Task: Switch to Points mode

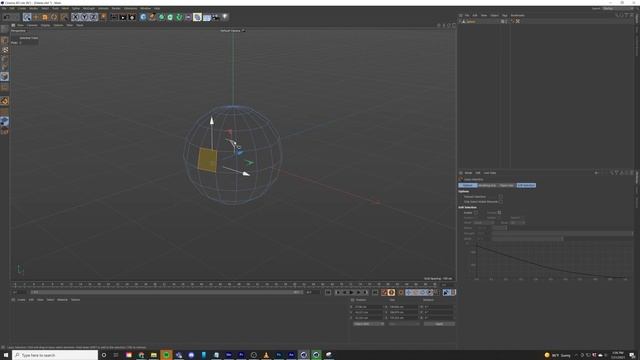Action: coord(4,59)
